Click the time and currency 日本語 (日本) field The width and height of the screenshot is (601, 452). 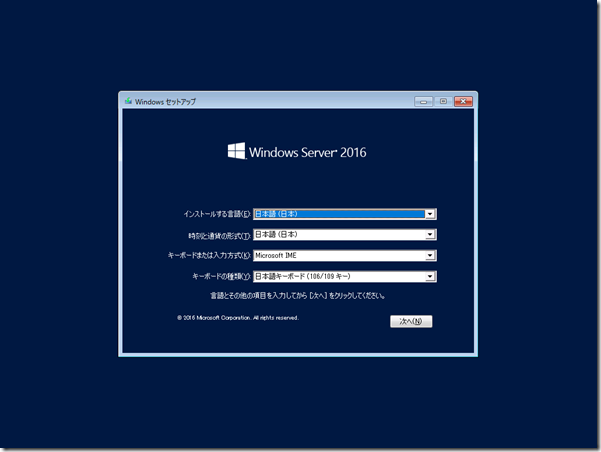point(338,235)
